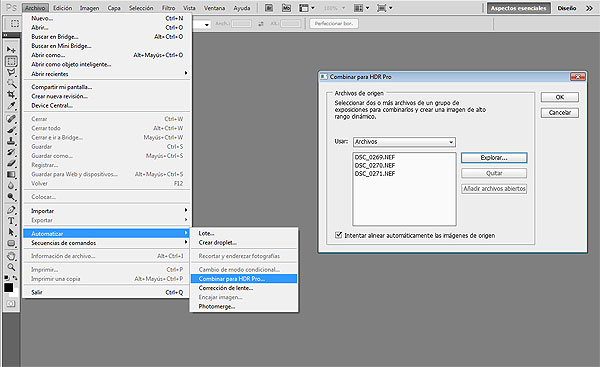Select the Clone Stamp tool
The height and width of the screenshot is (367, 600).
coord(11,141)
